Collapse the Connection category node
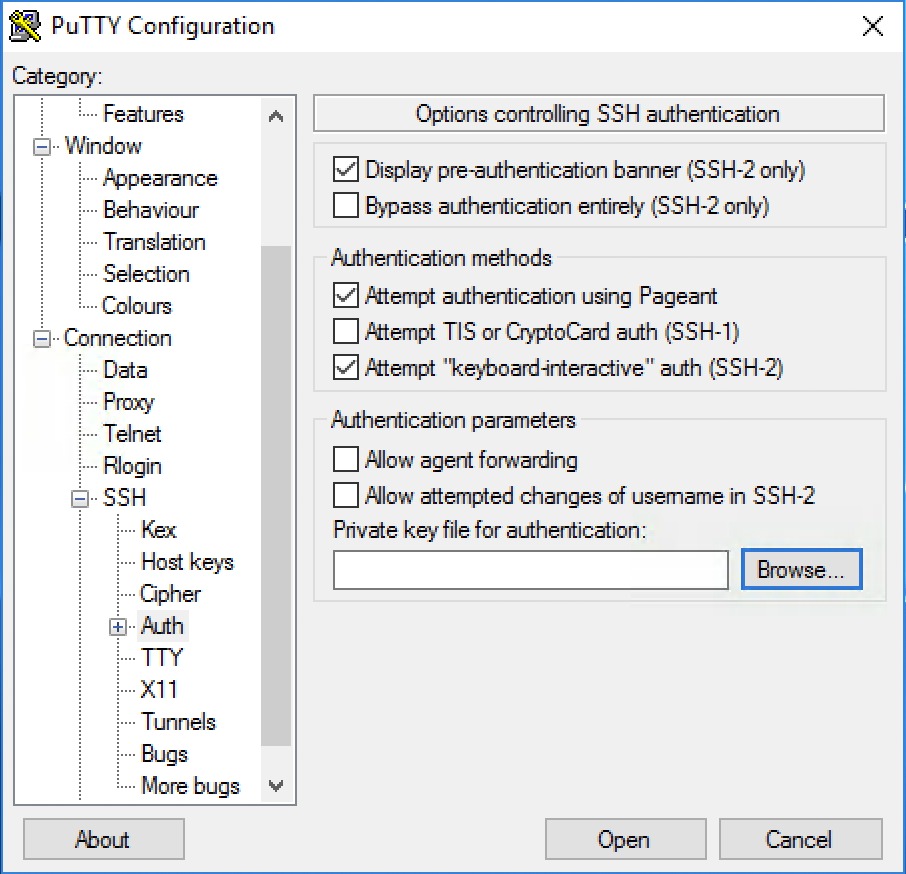 pos(42,339)
